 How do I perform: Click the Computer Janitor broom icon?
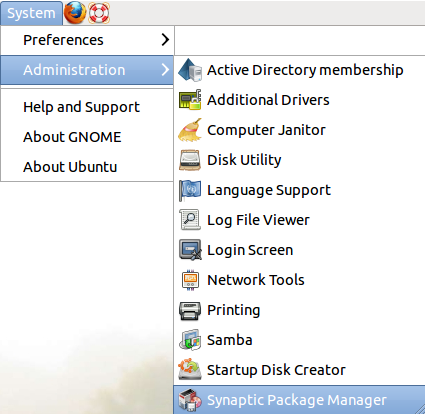click(x=190, y=130)
